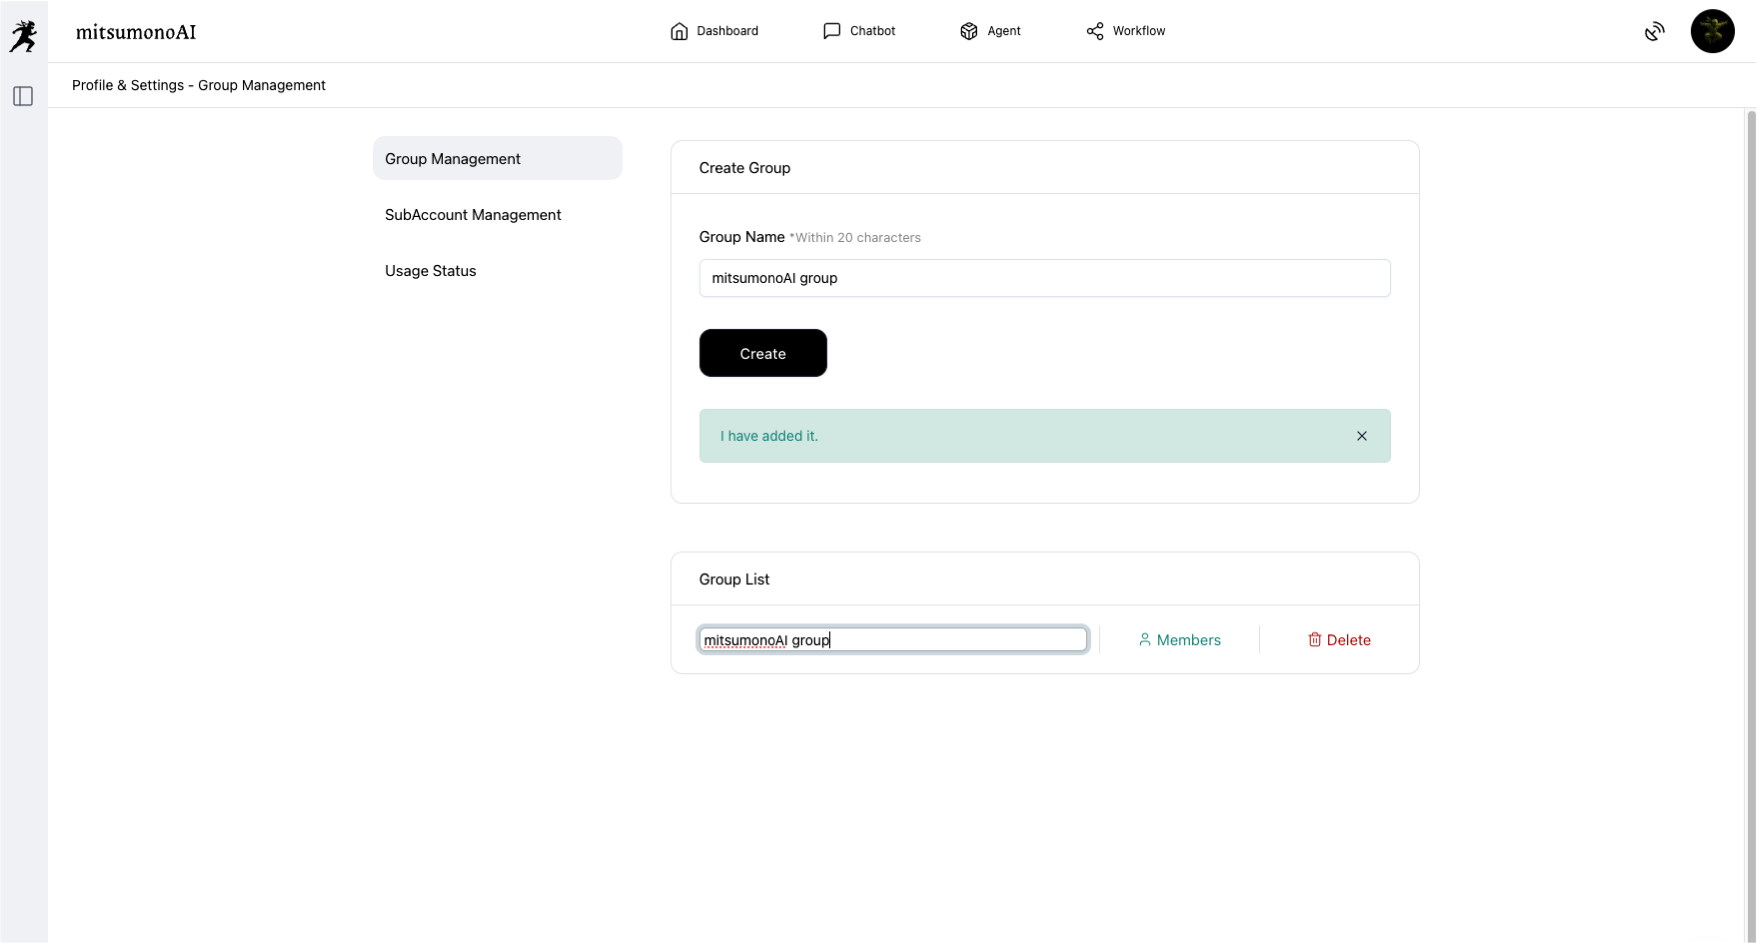Click the person icon beside Members
The width and height of the screenshot is (1757, 943).
(x=1144, y=640)
